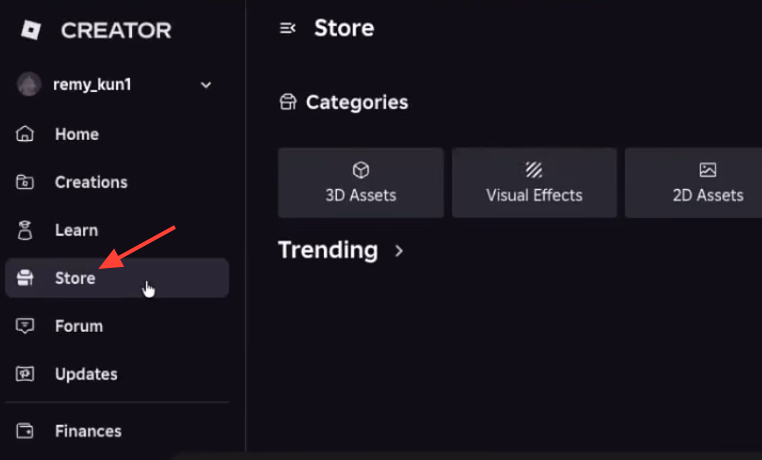762x460 pixels.
Task: Click the Learn icon in sidebar
Action: coord(25,230)
